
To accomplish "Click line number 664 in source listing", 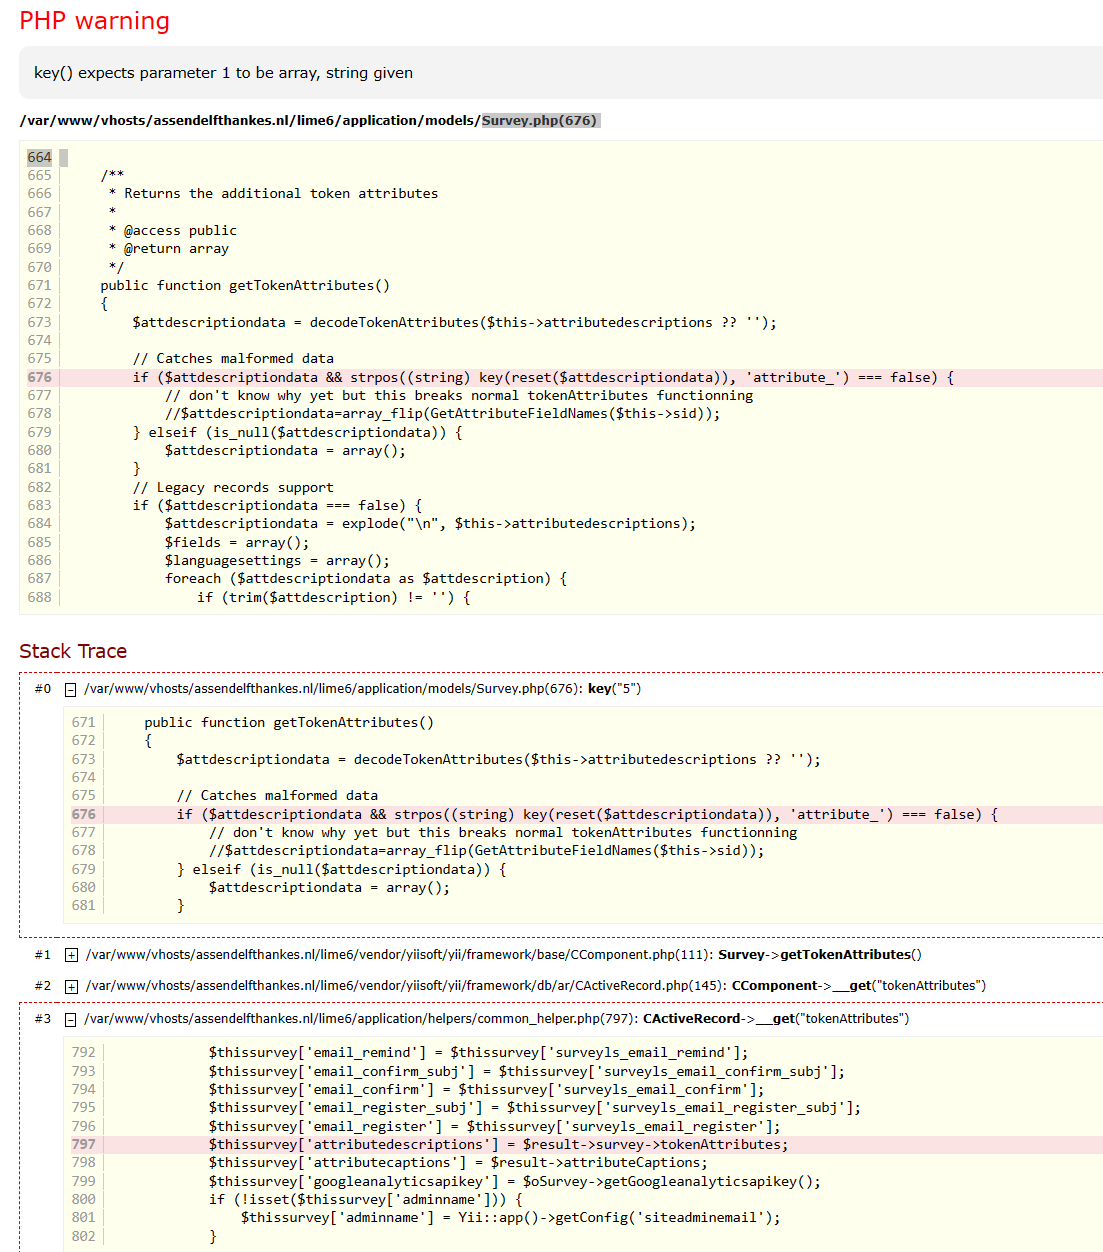I will pyautogui.click(x=39, y=157).
